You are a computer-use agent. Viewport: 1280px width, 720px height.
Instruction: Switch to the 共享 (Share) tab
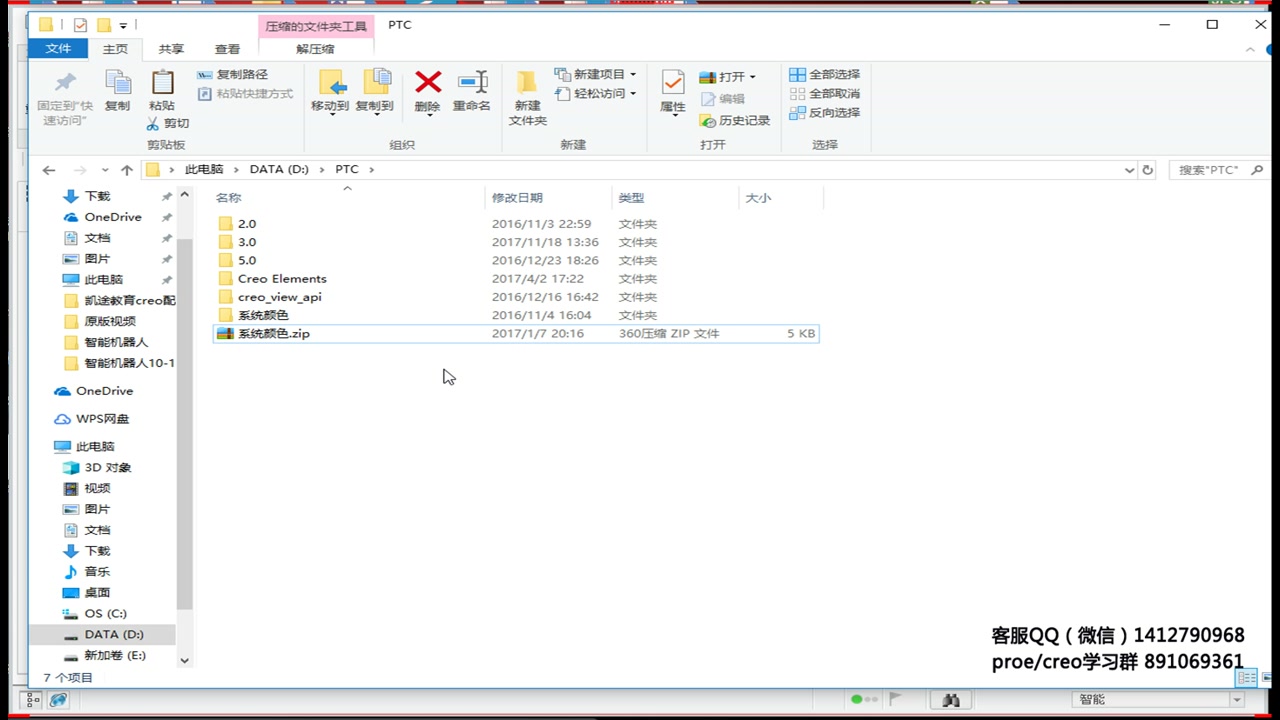click(171, 48)
